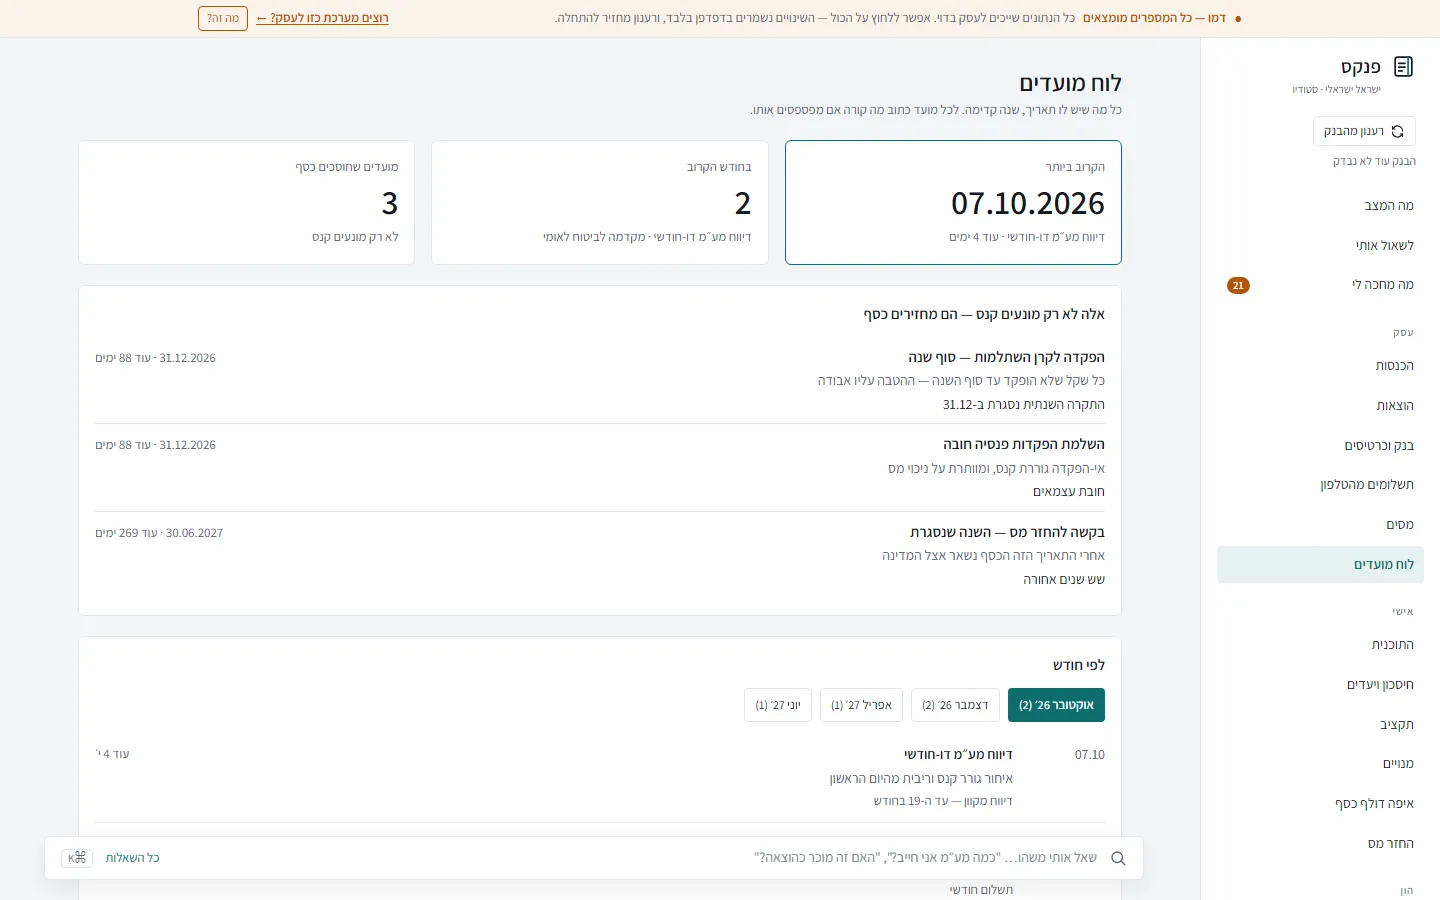Click the 21 badge next to מה מחכה לי
The width and height of the screenshot is (1440, 900).
click(x=1238, y=286)
